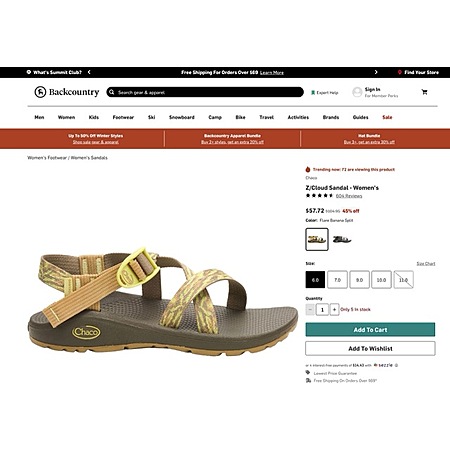Select size 9.0
The height and width of the screenshot is (450, 450).
[x=359, y=280]
